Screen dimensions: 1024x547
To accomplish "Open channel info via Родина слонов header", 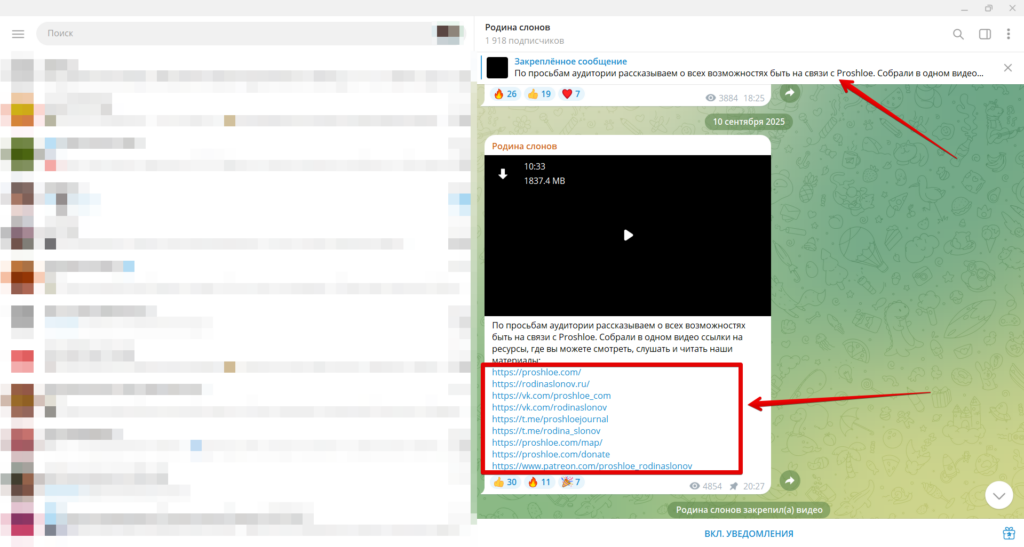I will (x=518, y=27).
